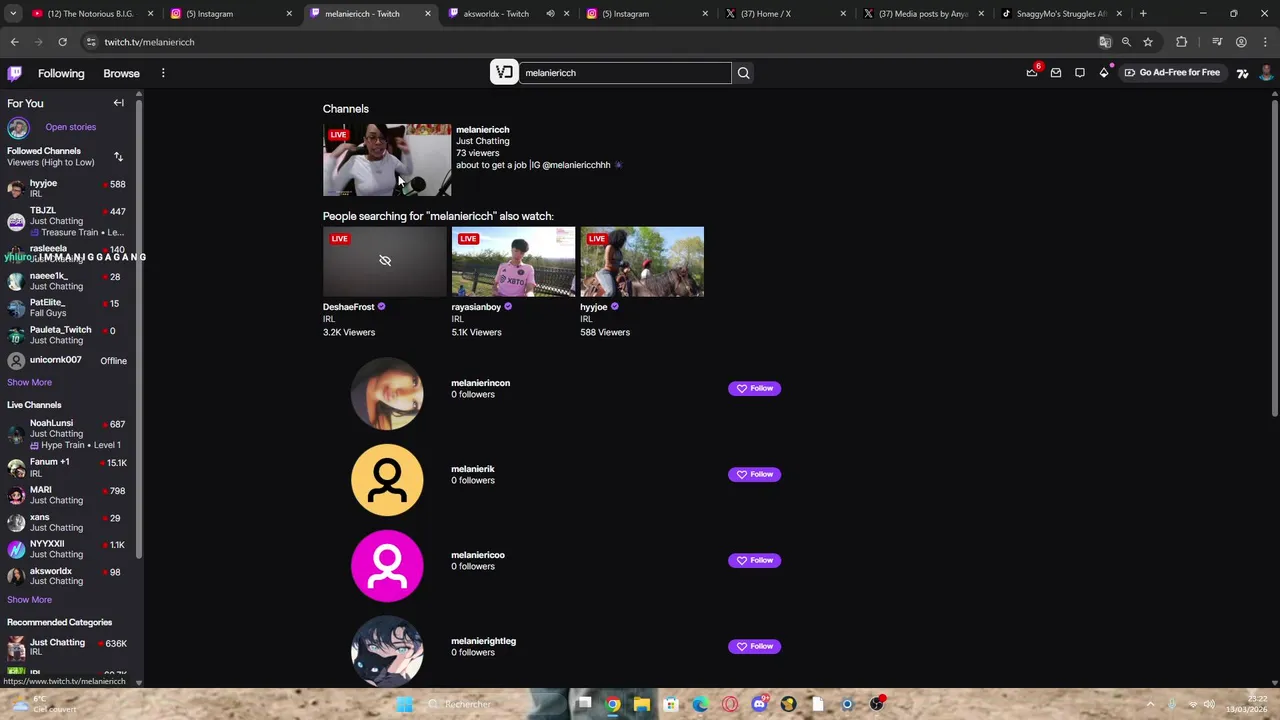Click the search magnifier button
Image resolution: width=1280 pixels, height=720 pixels.
pyautogui.click(x=743, y=72)
